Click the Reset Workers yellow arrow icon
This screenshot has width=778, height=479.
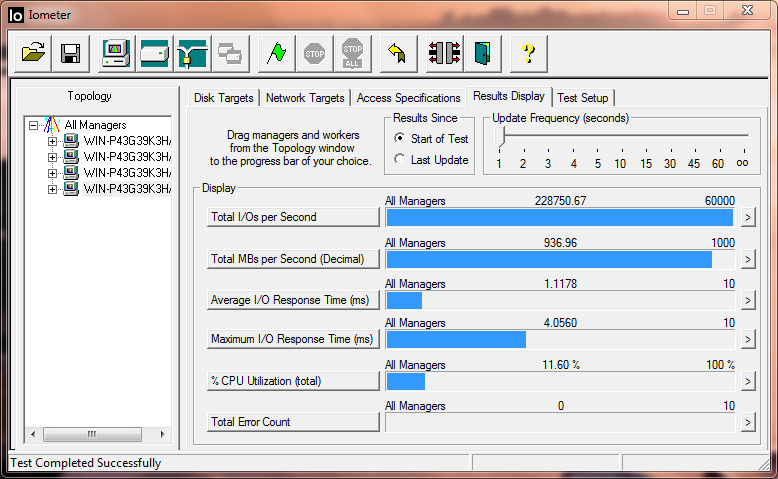(397, 53)
